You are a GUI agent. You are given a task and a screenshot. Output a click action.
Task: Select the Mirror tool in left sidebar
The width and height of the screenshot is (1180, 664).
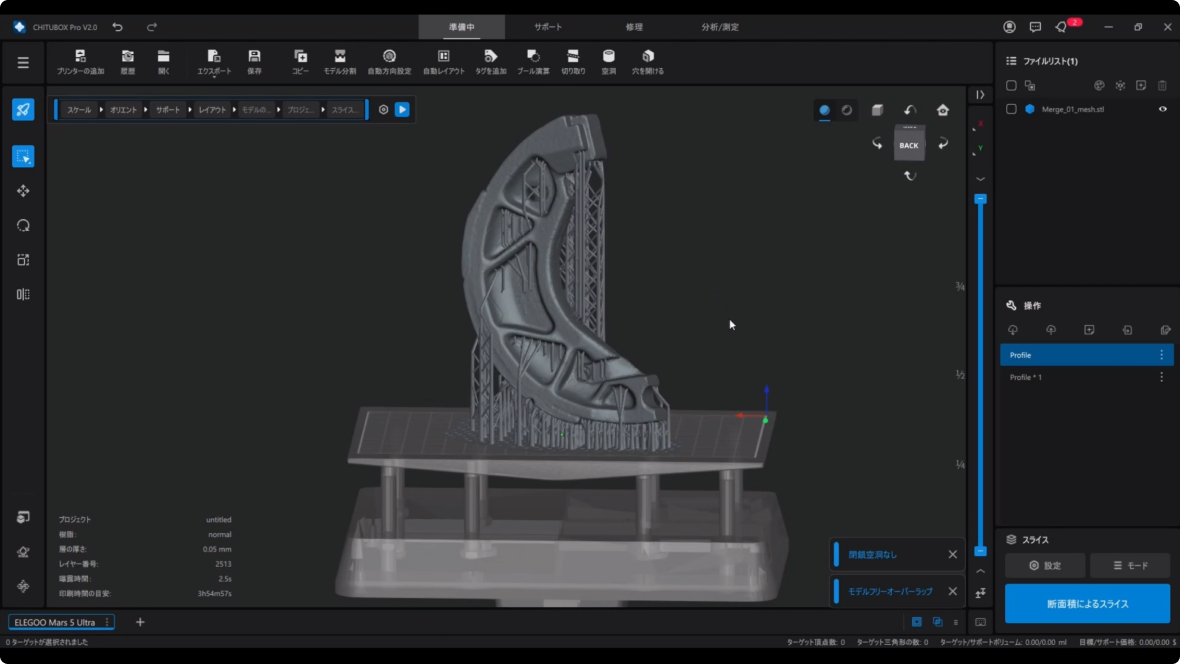23,294
